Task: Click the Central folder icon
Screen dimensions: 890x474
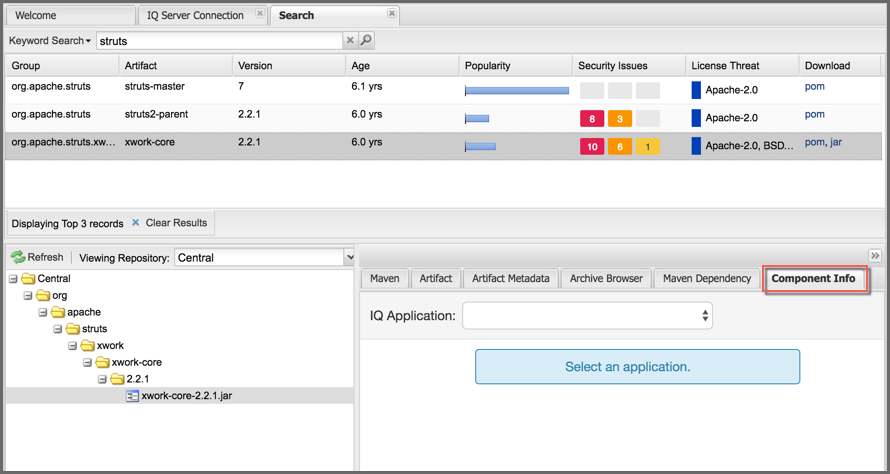Action: [x=28, y=279]
